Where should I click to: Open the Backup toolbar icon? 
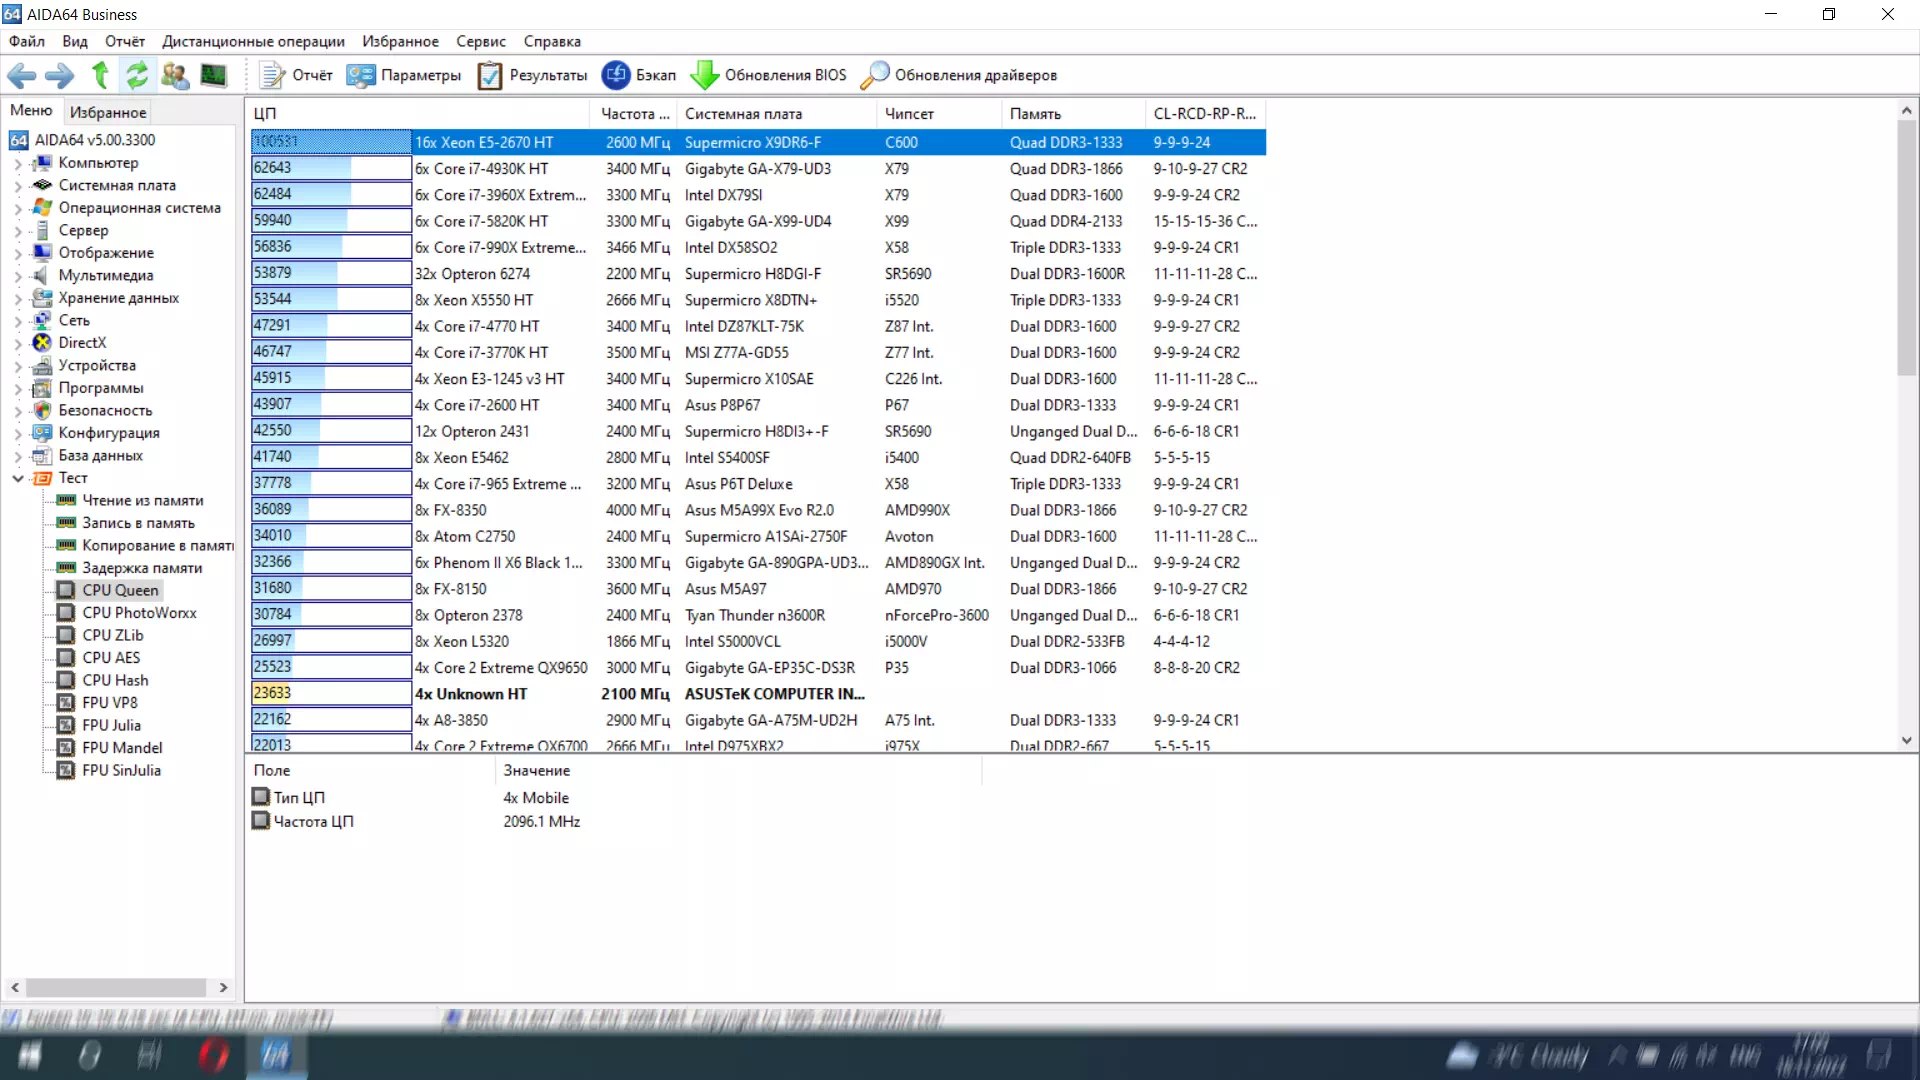616,75
